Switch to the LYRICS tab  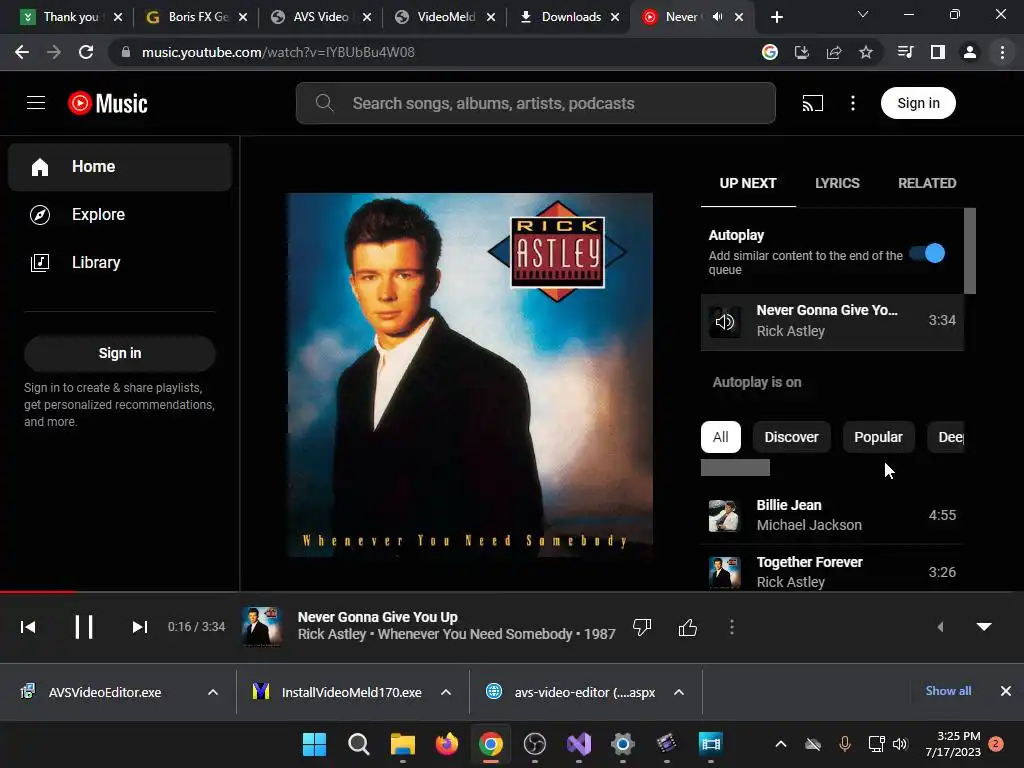coord(837,184)
